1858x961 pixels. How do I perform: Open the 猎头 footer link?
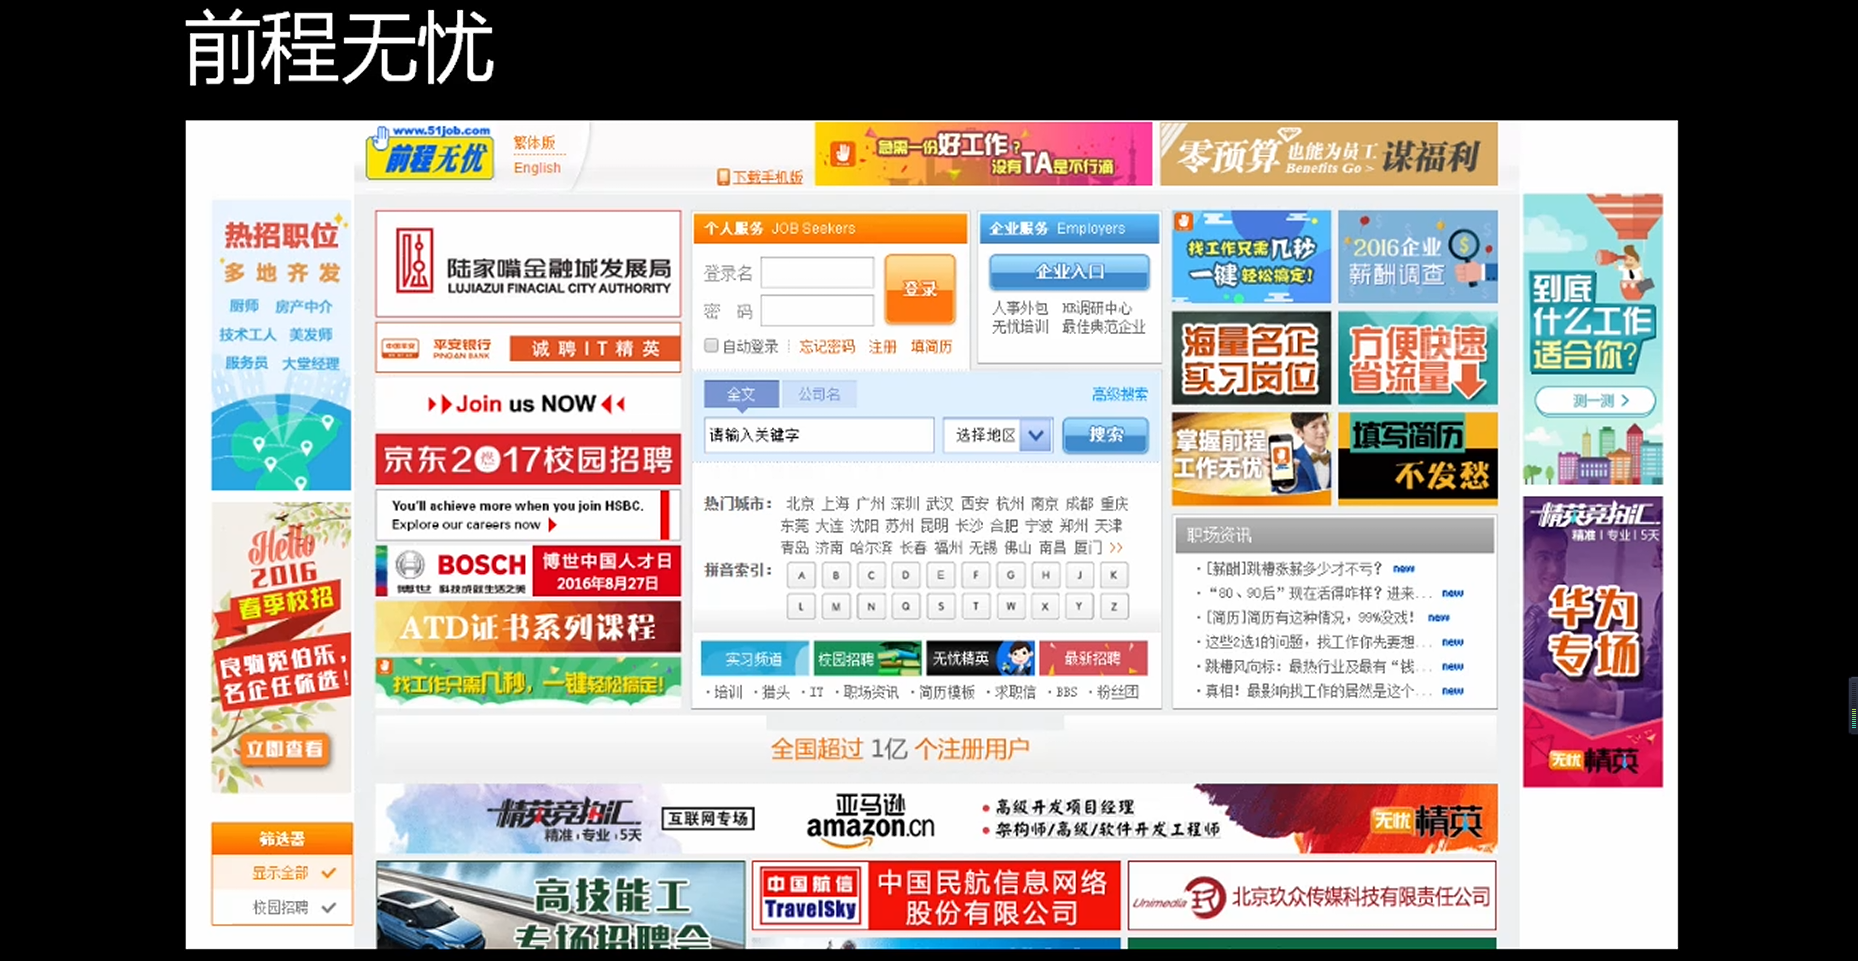[x=776, y=692]
